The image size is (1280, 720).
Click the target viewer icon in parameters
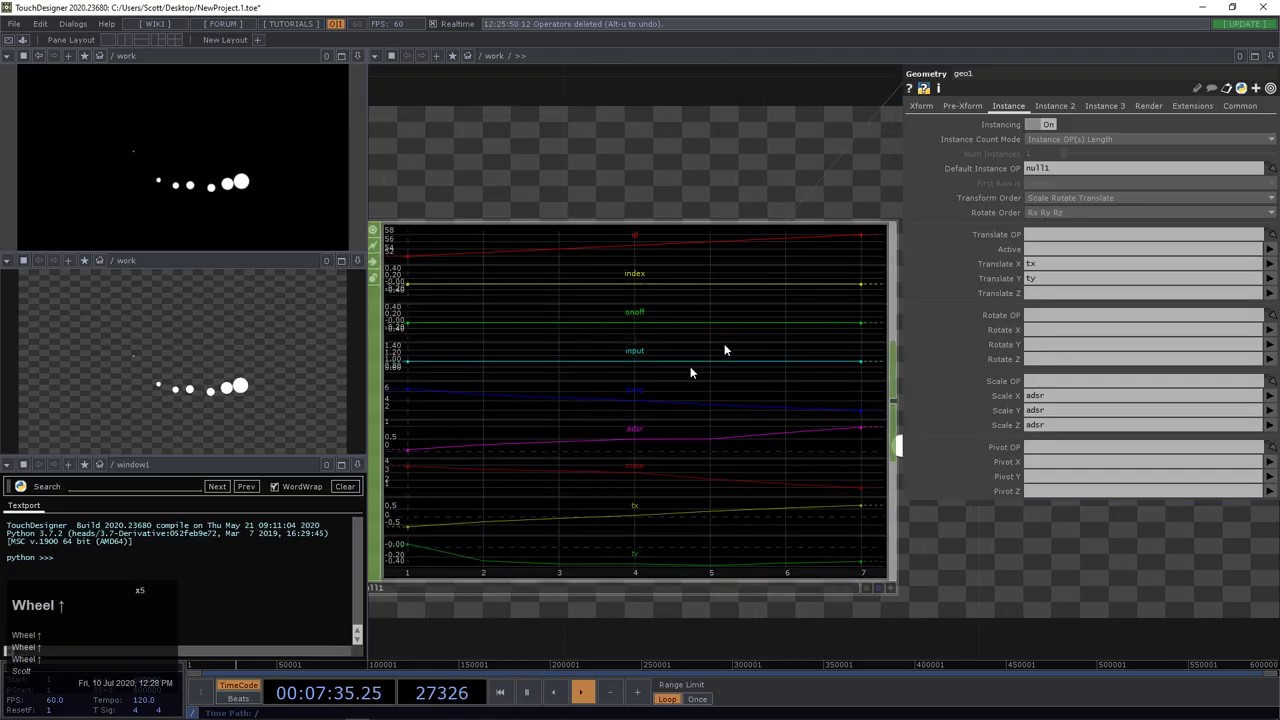pyautogui.click(x=1271, y=89)
